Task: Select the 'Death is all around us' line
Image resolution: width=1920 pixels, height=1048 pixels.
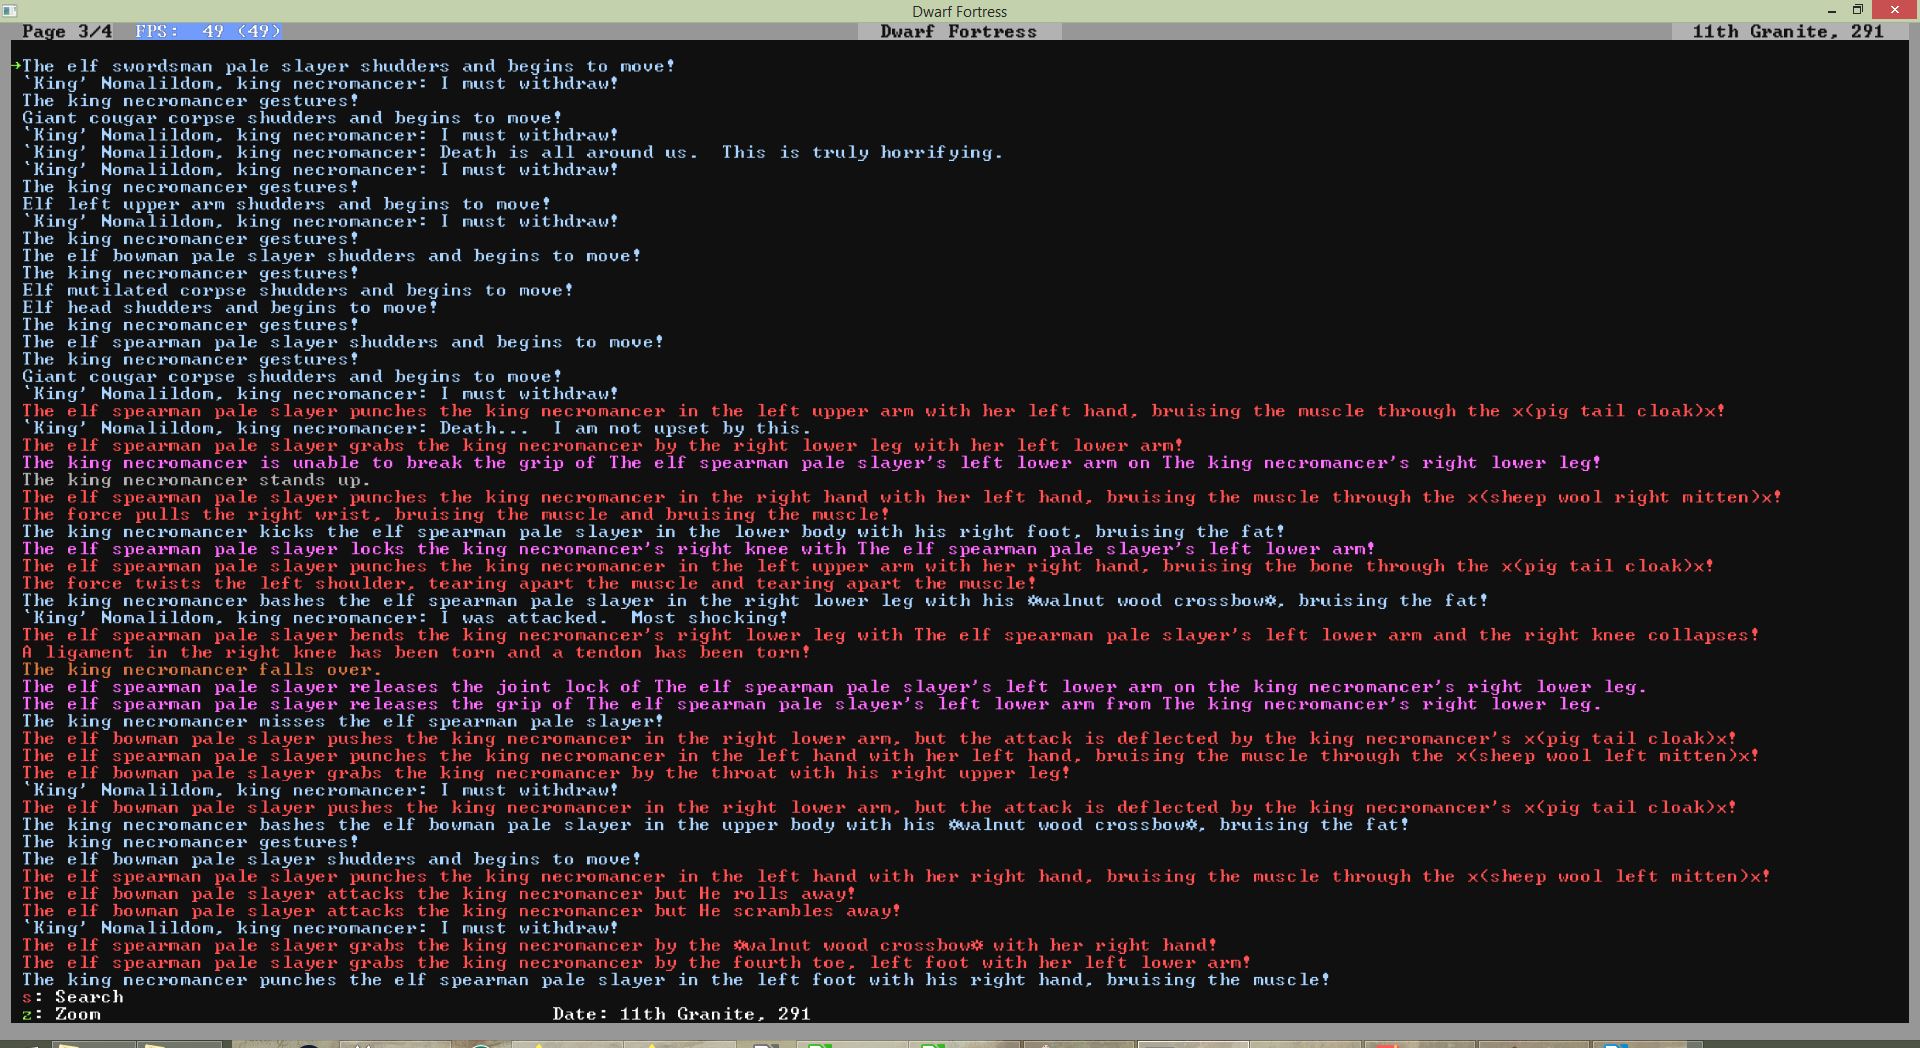Action: 512,153
